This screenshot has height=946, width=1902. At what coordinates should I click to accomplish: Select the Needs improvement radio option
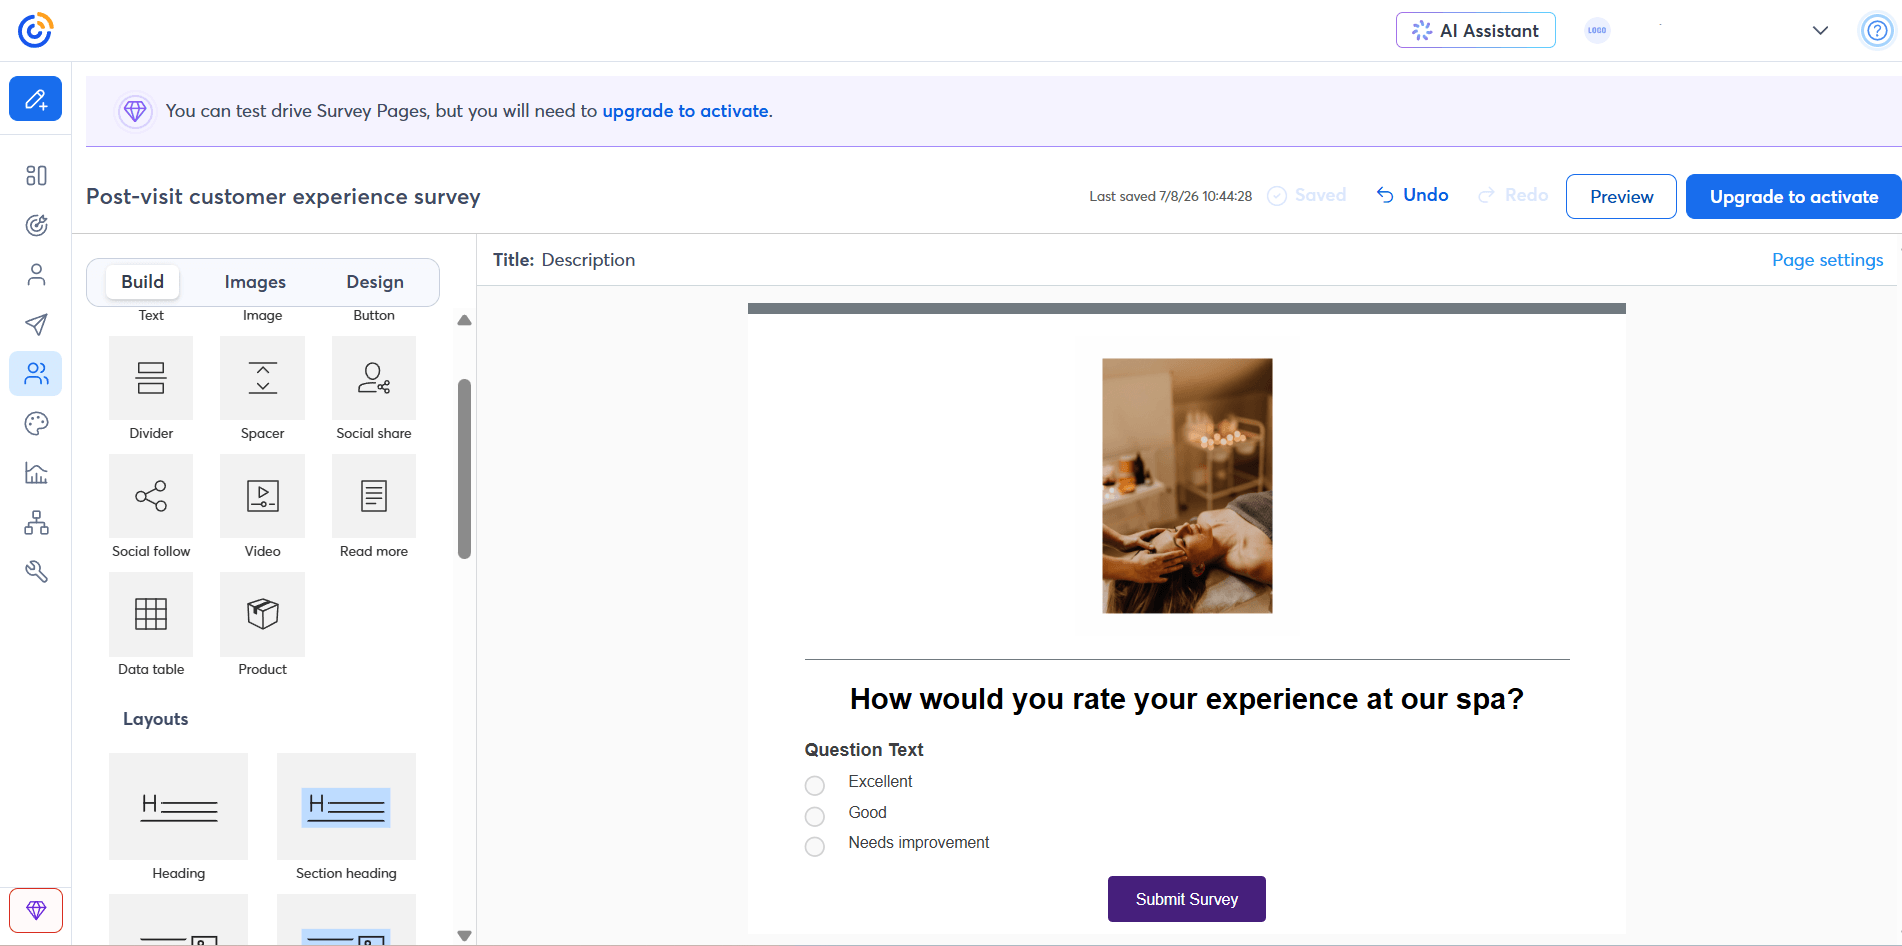pos(815,846)
